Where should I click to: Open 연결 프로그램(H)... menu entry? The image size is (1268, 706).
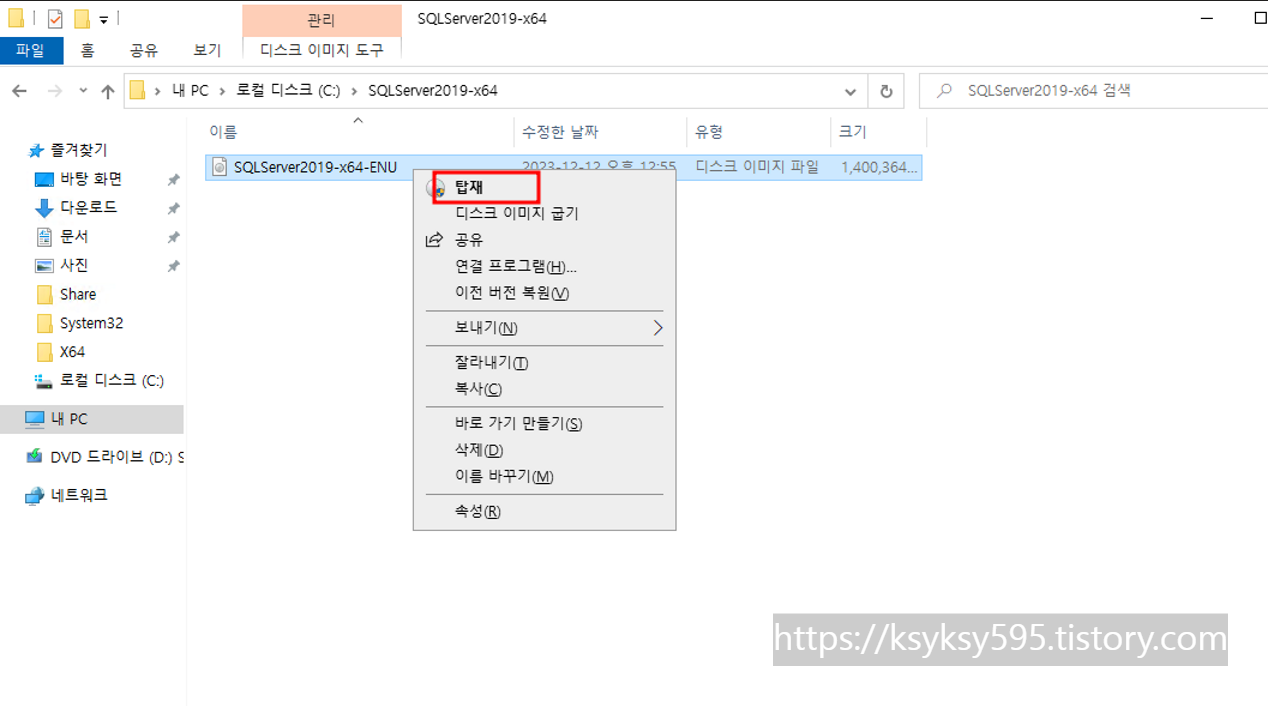pyautogui.click(x=544, y=267)
